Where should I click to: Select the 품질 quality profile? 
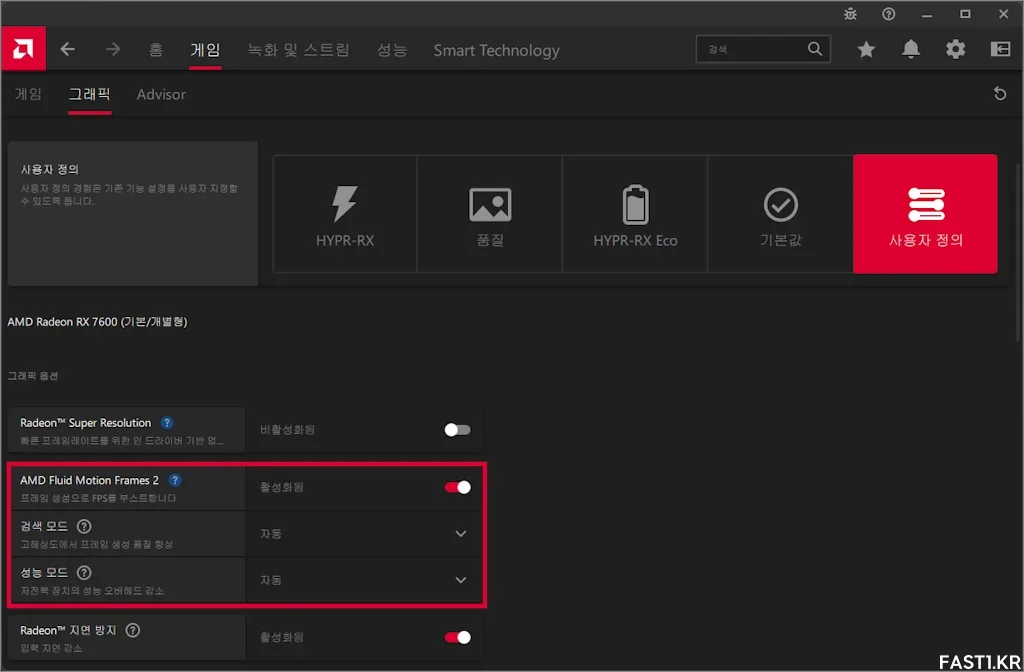[490, 214]
